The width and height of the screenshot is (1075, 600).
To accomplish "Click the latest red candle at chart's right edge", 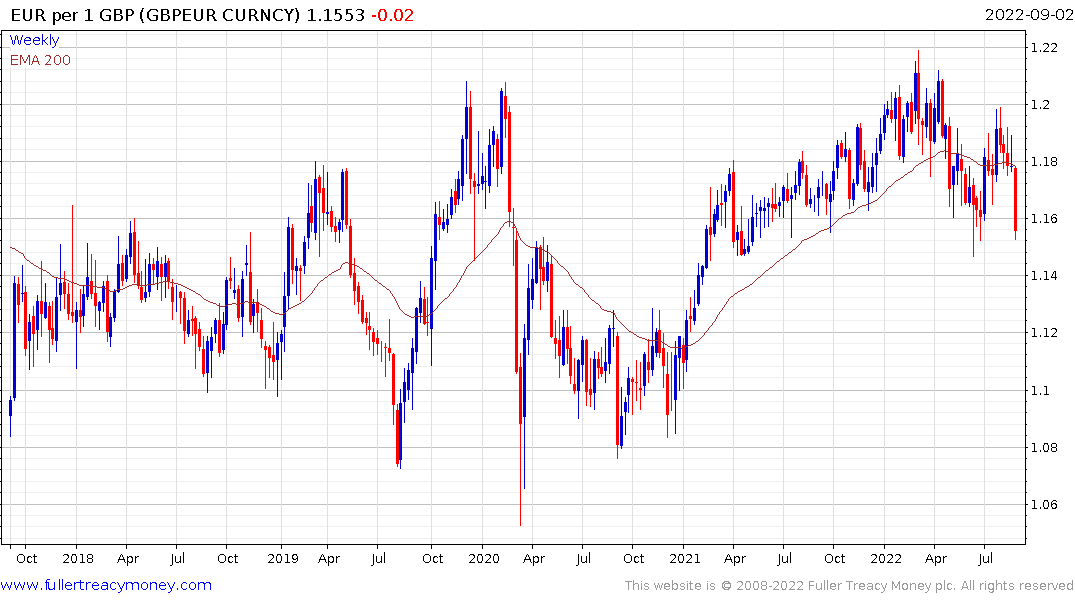I will (x=1015, y=202).
